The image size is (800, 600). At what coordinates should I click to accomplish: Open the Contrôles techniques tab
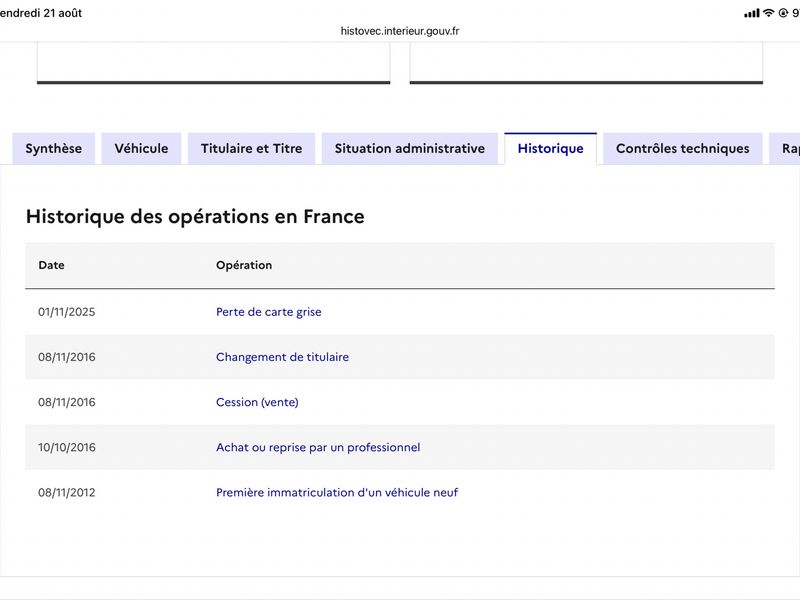(x=683, y=148)
